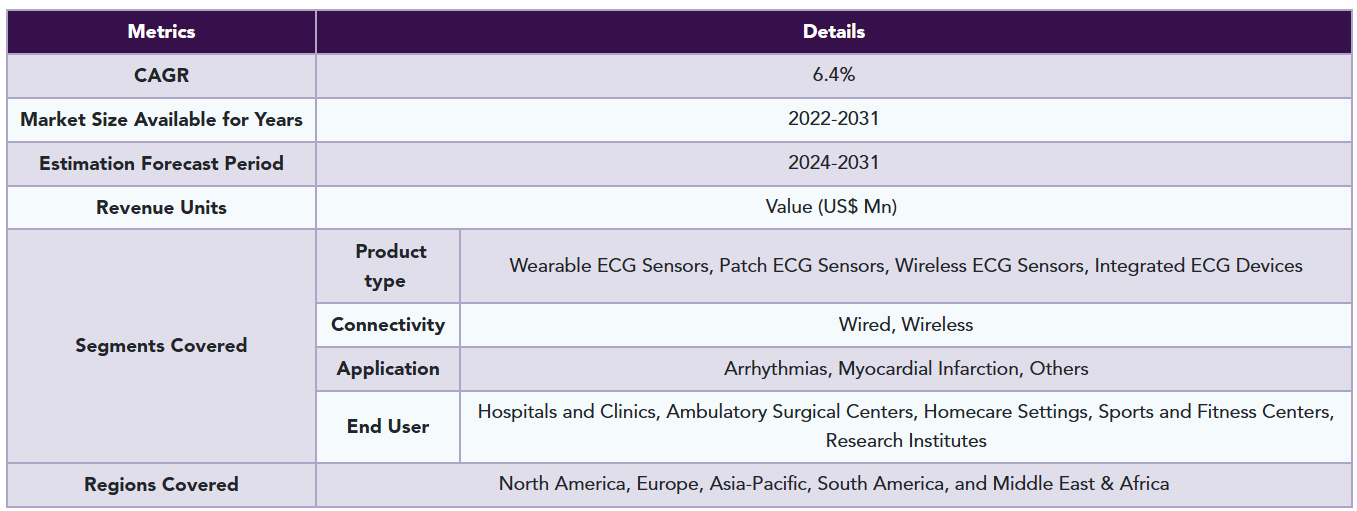Click the Hospitals and Clinics list cell

click(906, 426)
